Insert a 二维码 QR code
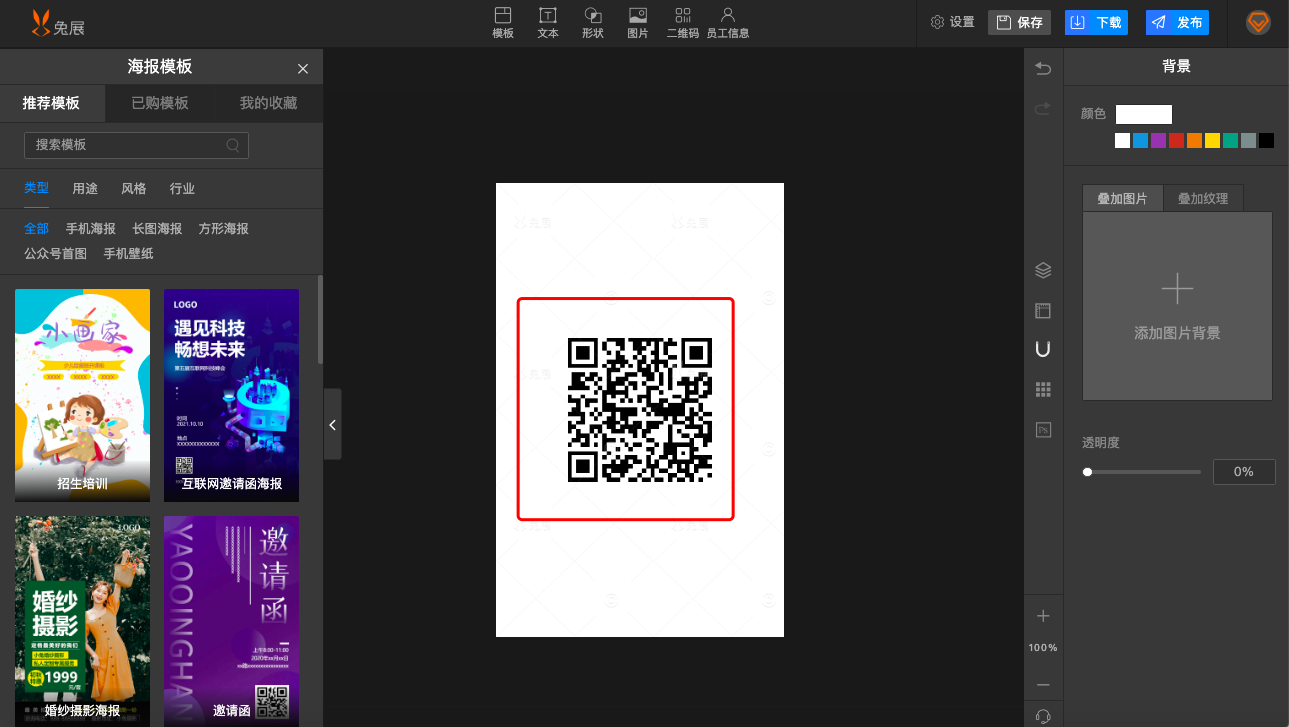1289x727 pixels. point(683,23)
